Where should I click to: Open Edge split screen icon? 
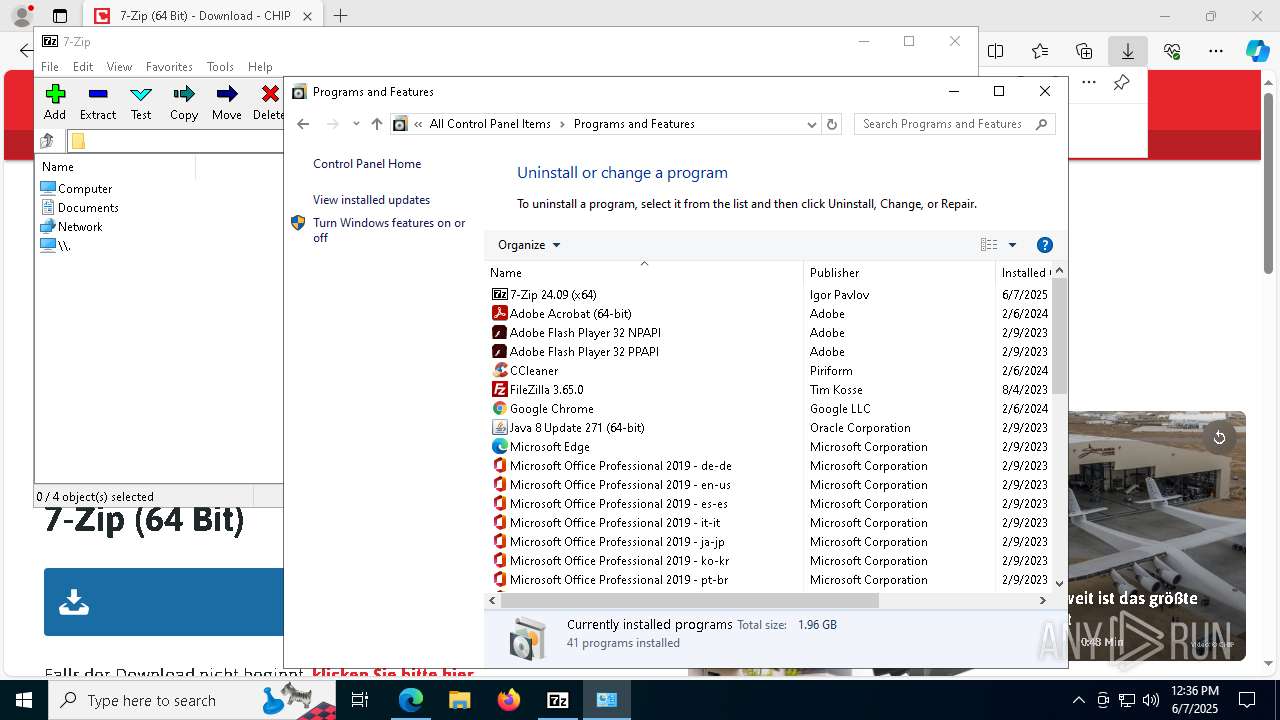pos(996,51)
